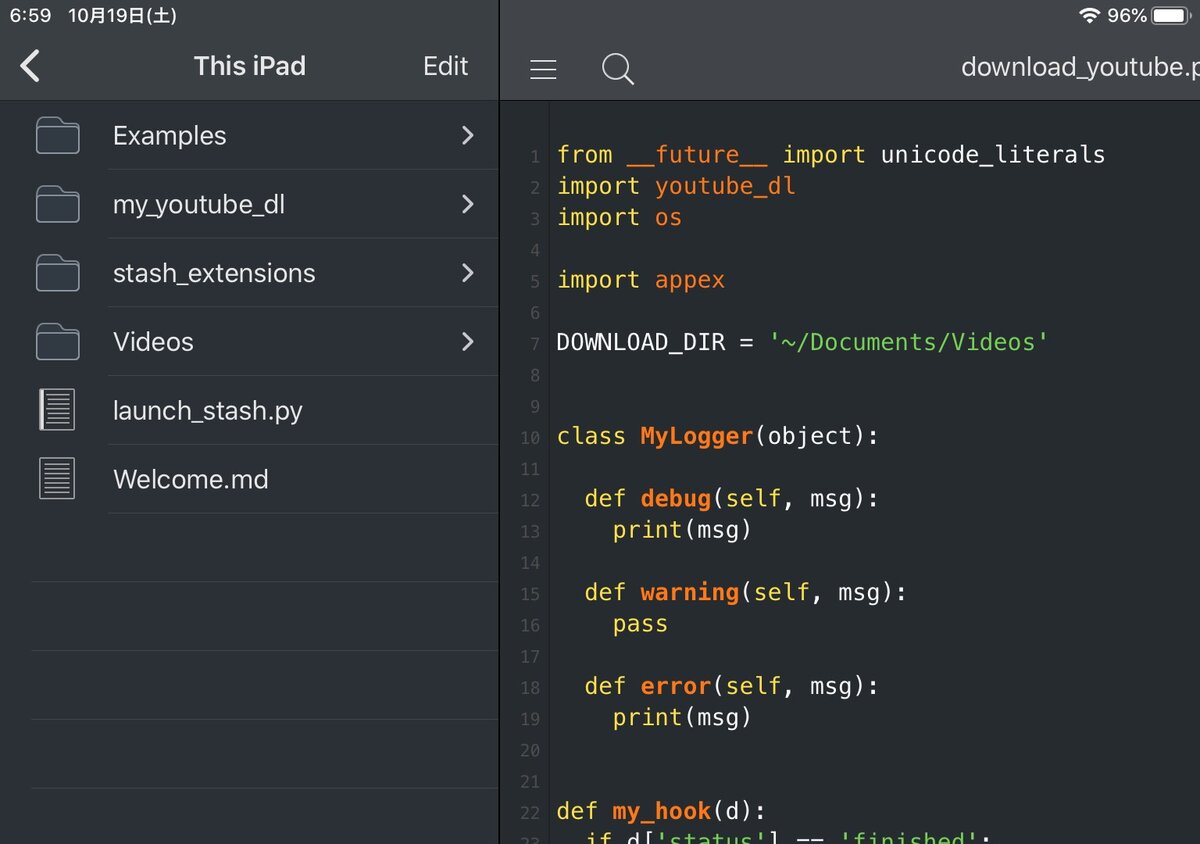Open the hamburger menu in the editor
The width and height of the screenshot is (1200, 844).
click(x=543, y=69)
